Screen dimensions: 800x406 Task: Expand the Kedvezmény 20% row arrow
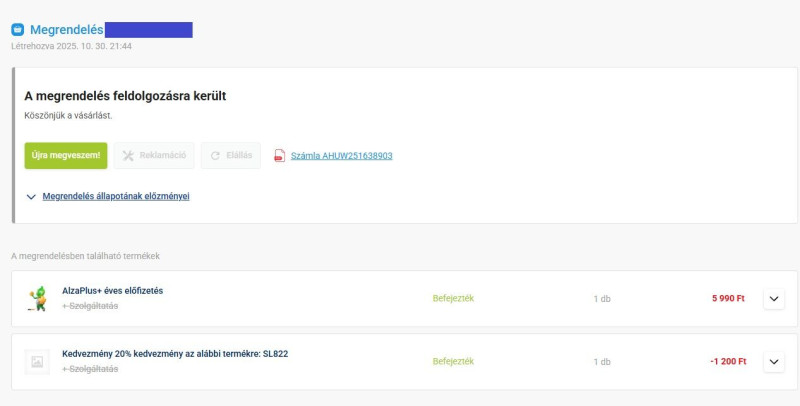[774, 361]
